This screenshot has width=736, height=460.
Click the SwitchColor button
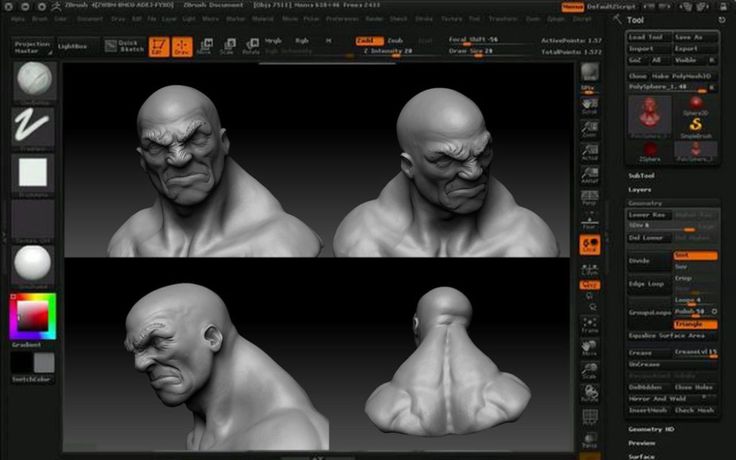(x=32, y=379)
